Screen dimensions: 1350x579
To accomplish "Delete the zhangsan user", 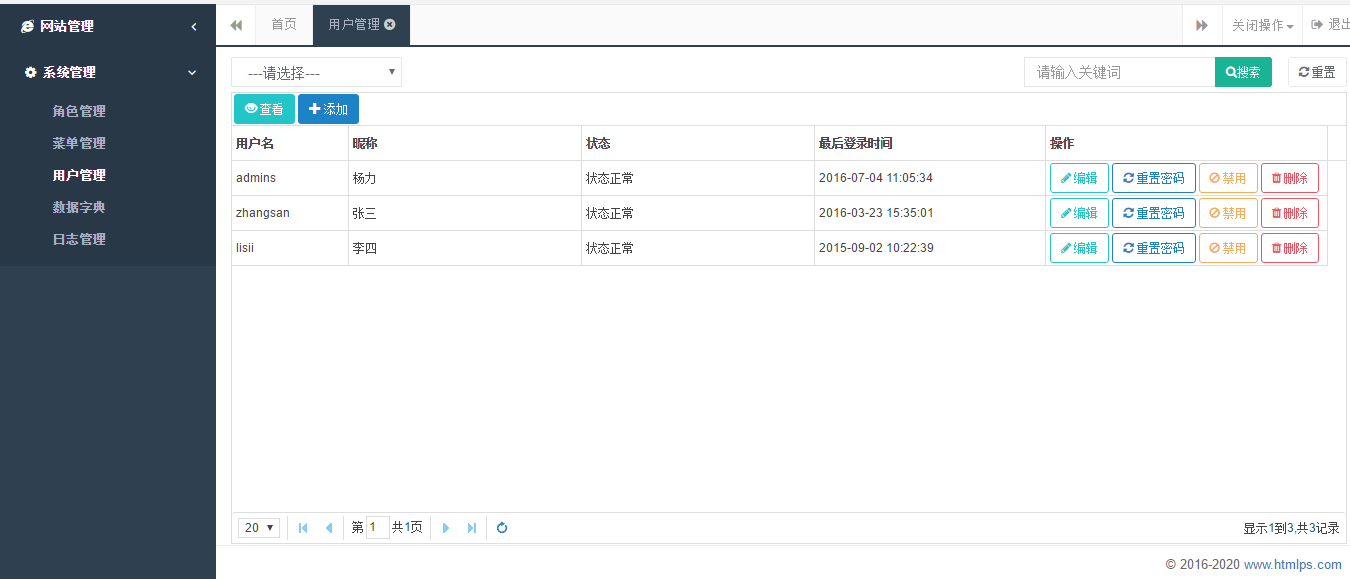I will click(1290, 213).
